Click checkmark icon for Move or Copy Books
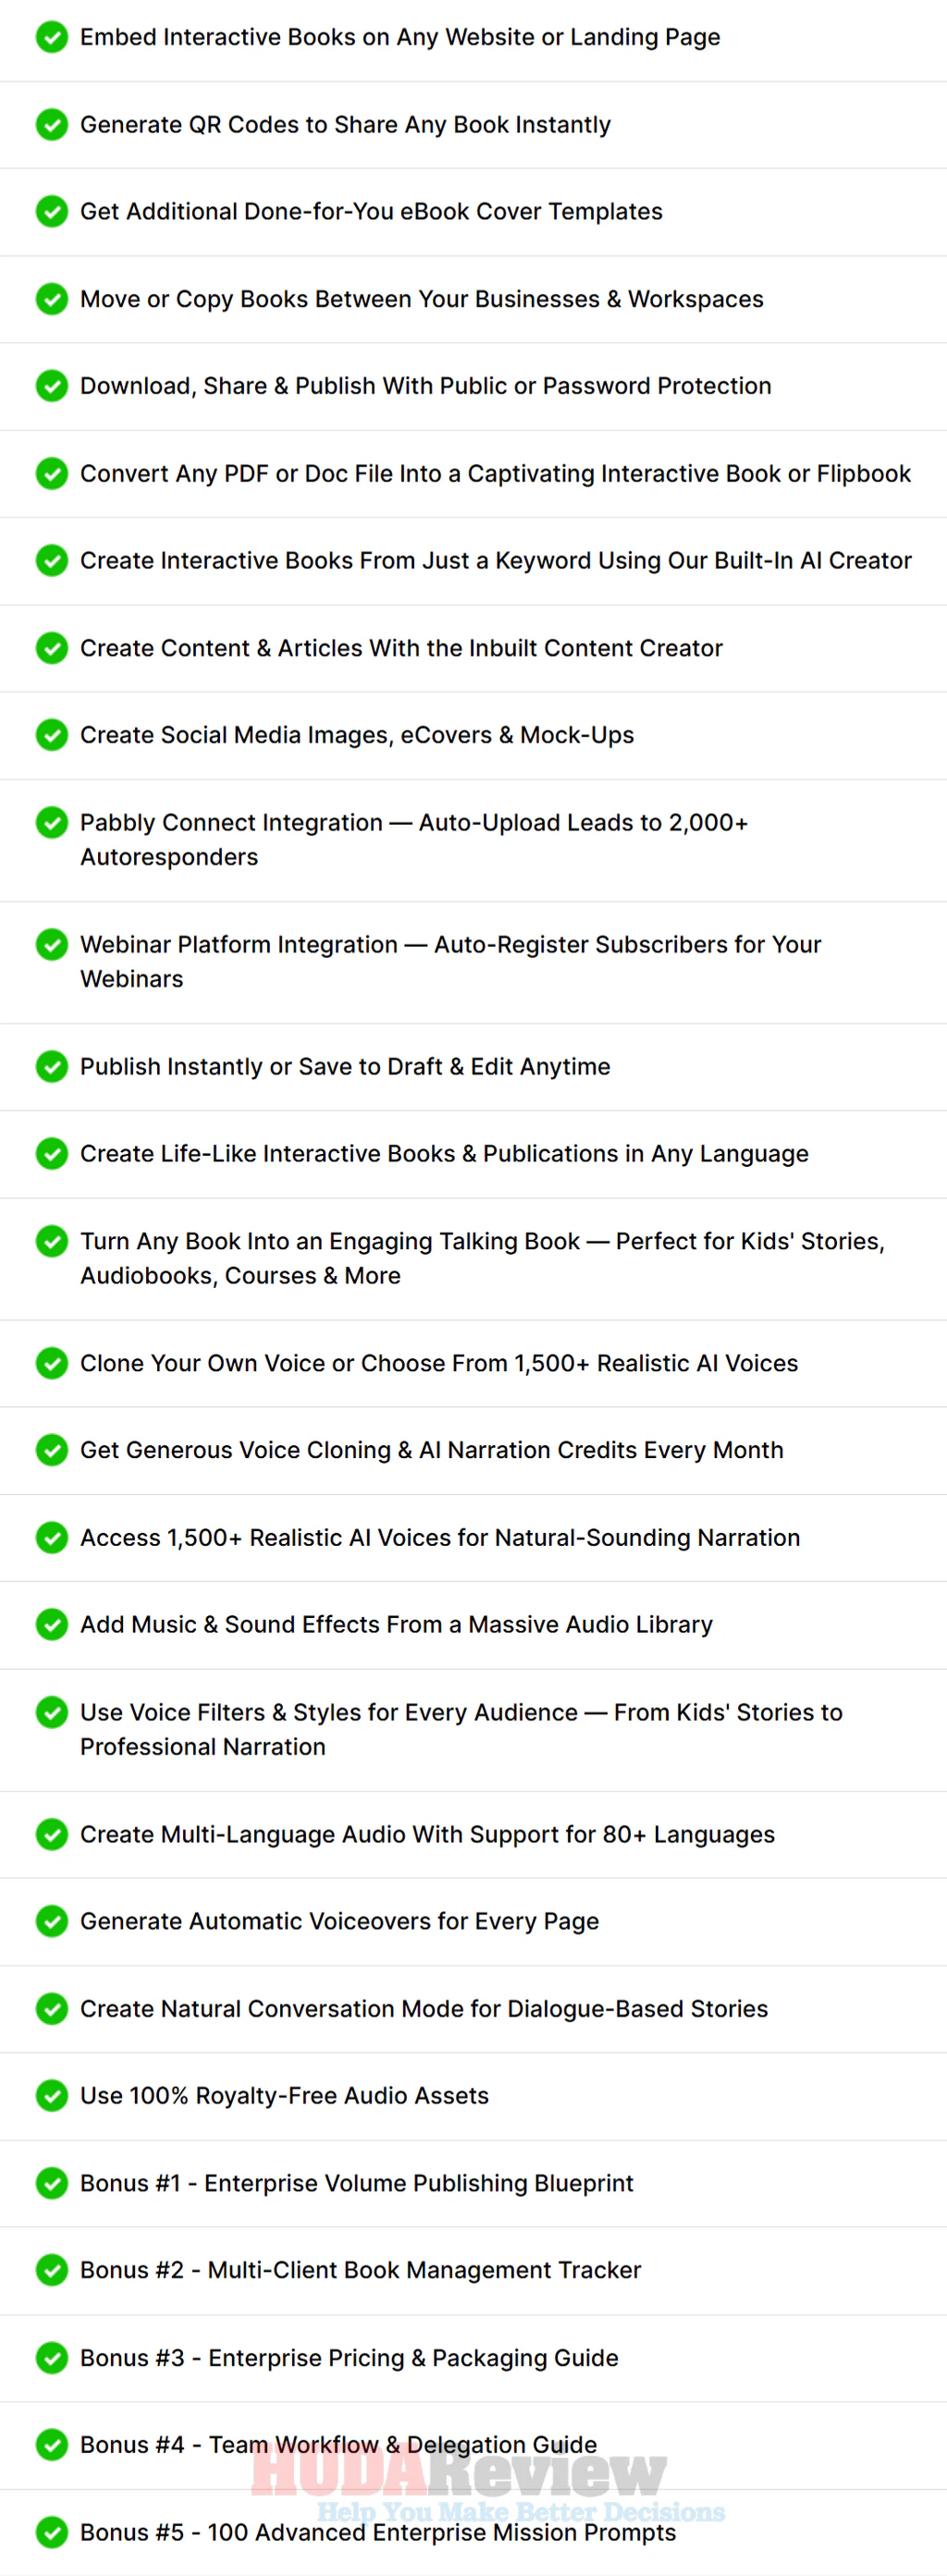Image resolution: width=947 pixels, height=2576 pixels. (52, 299)
